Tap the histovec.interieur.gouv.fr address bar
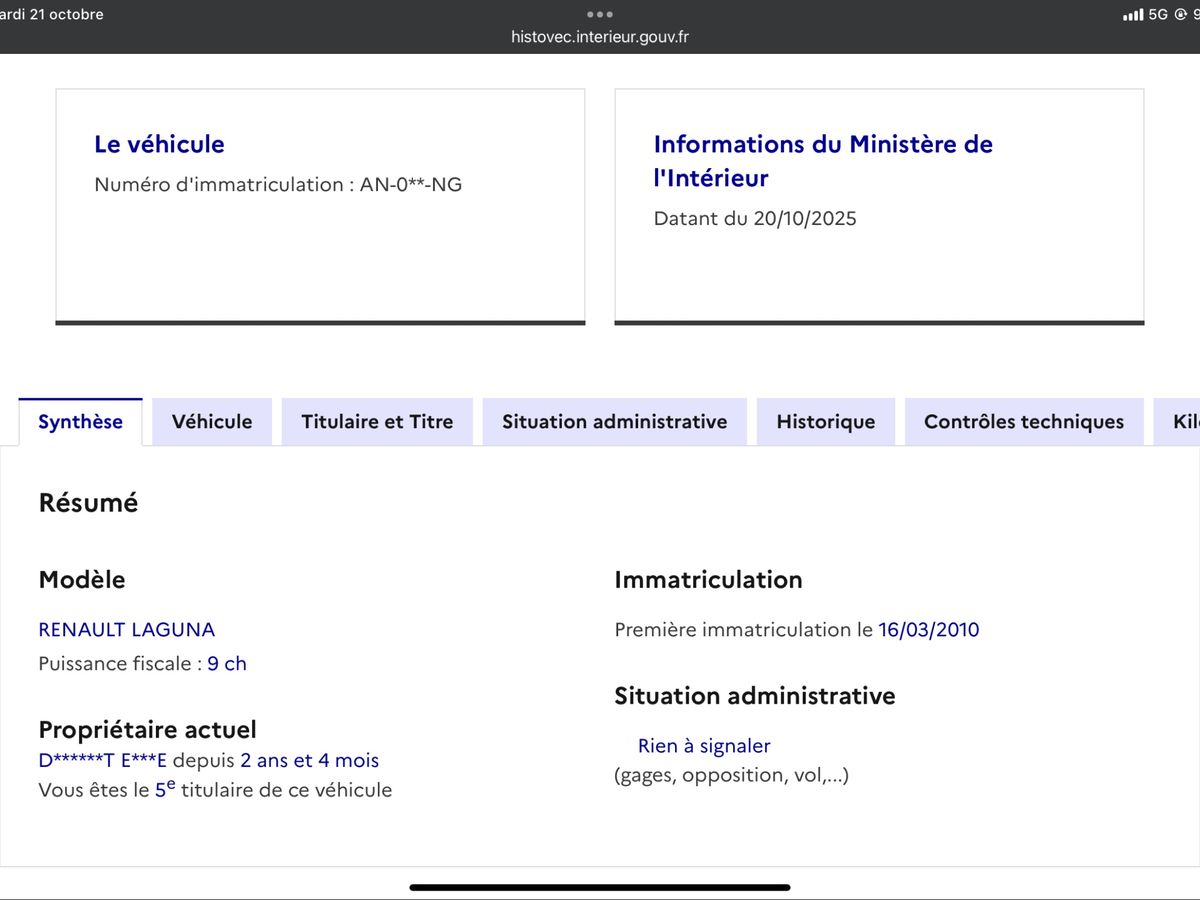Viewport: 1200px width, 900px height. point(600,37)
